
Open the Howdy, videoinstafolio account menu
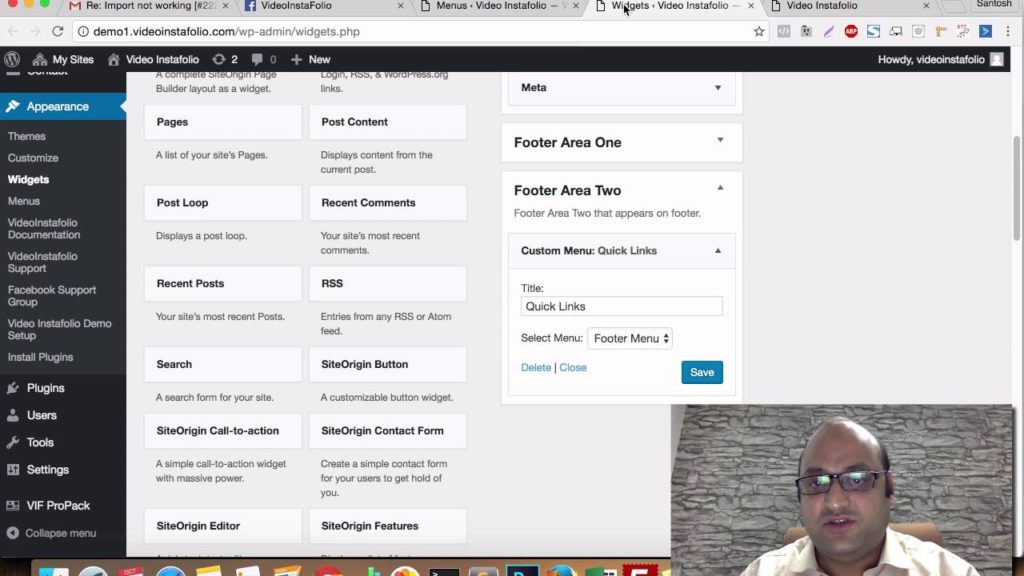coord(940,59)
